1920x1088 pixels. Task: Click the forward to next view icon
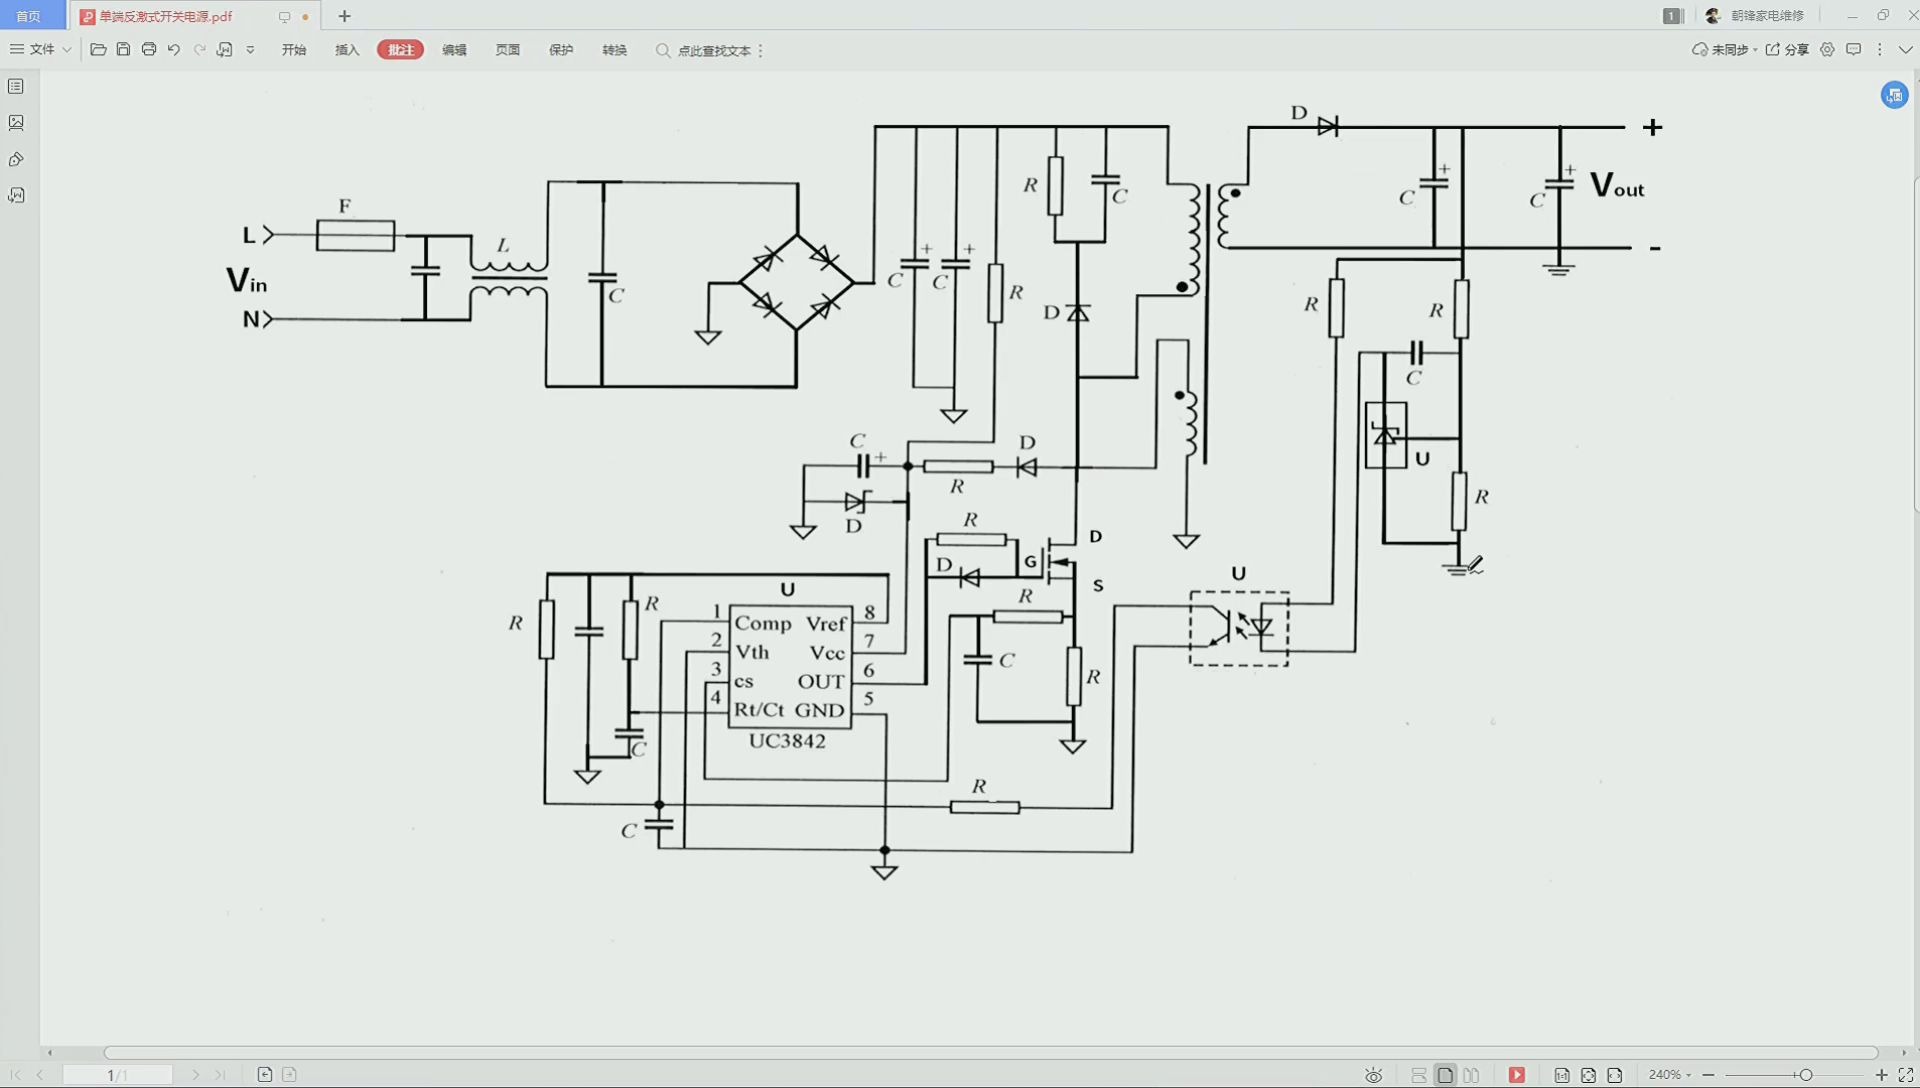click(x=290, y=1075)
